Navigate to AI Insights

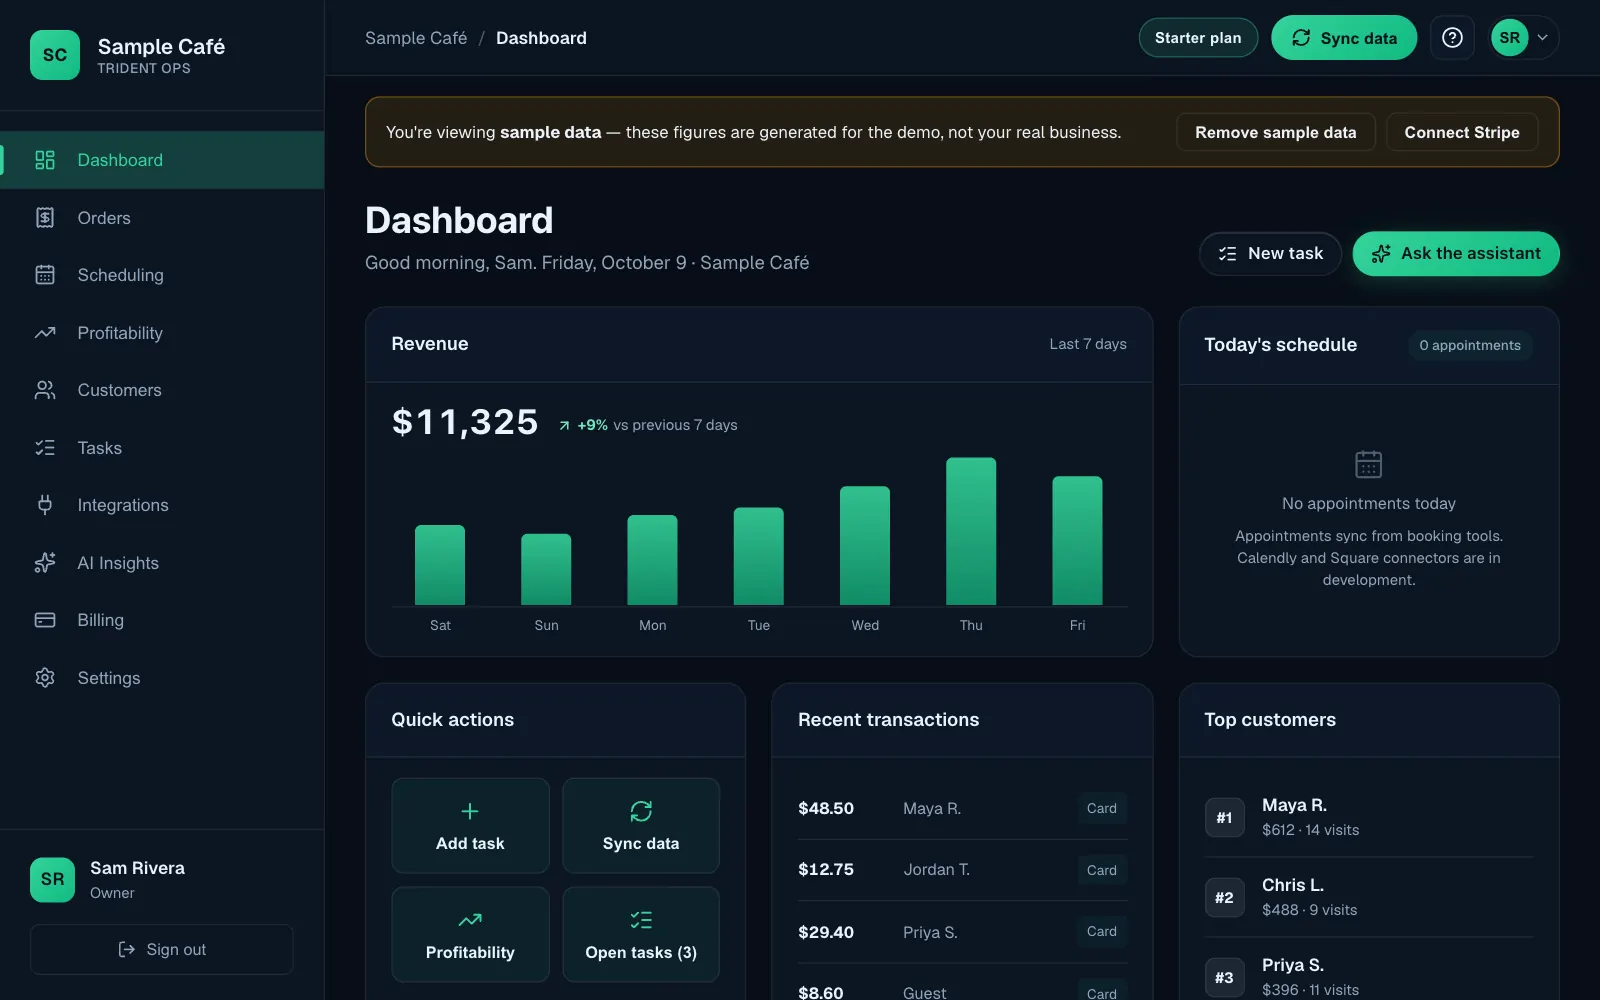click(x=162, y=563)
